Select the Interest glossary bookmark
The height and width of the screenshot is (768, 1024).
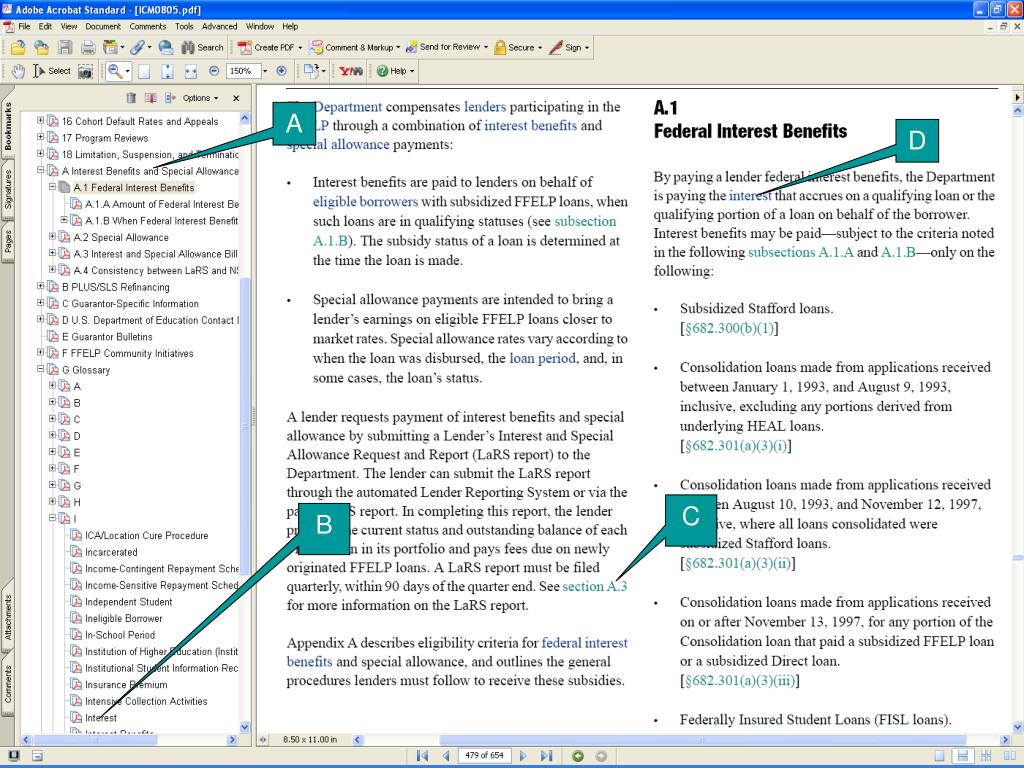click(x=101, y=718)
